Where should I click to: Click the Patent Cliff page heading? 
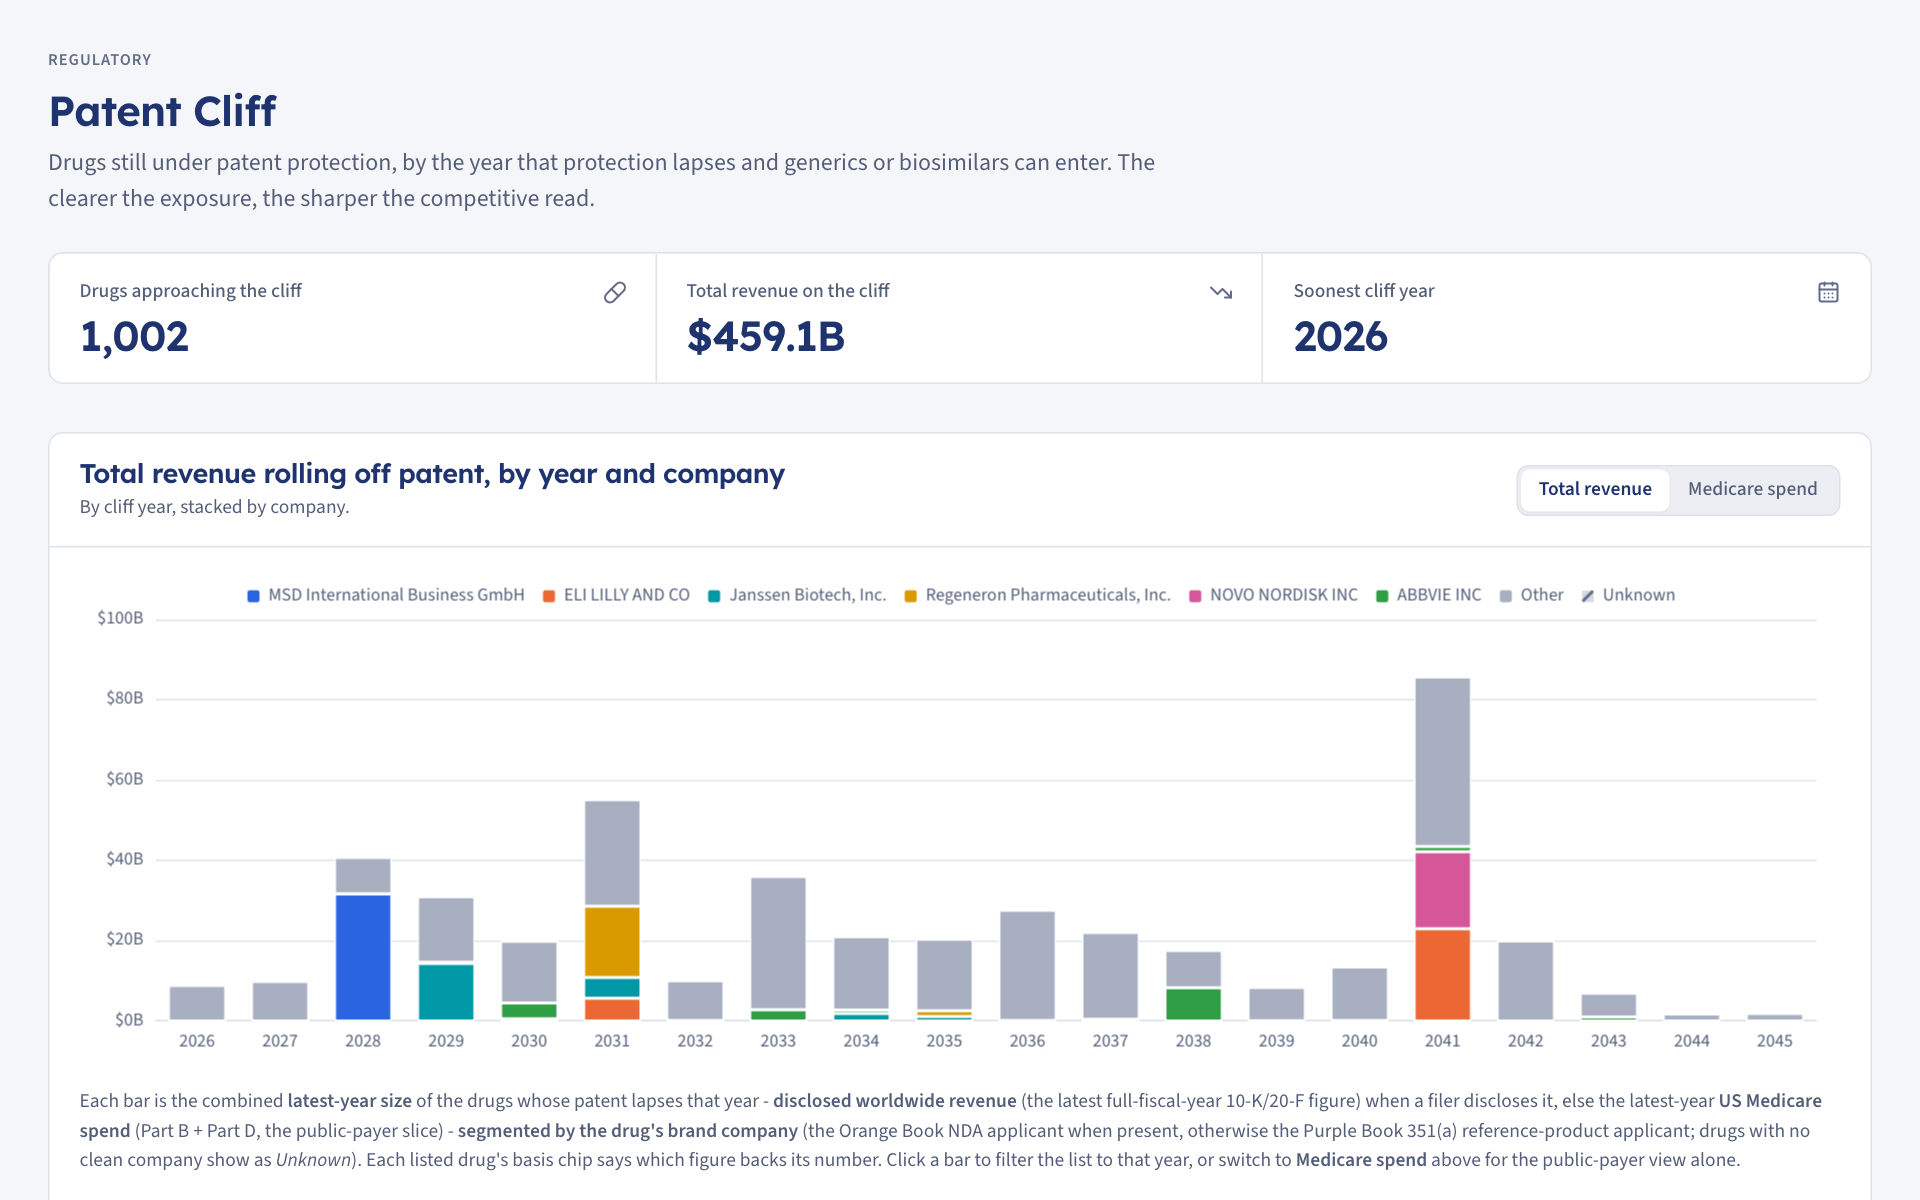coord(162,111)
